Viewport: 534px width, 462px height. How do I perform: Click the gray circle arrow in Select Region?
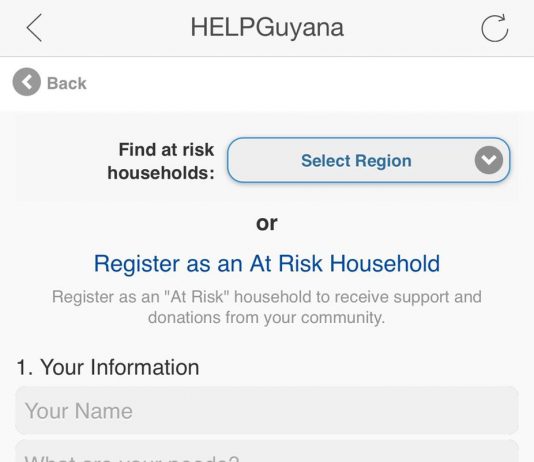coord(489,160)
